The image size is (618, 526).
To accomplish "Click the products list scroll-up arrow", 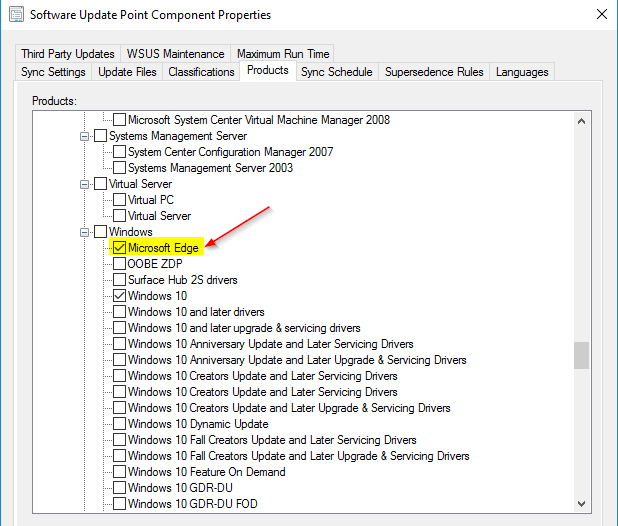I will point(581,121).
